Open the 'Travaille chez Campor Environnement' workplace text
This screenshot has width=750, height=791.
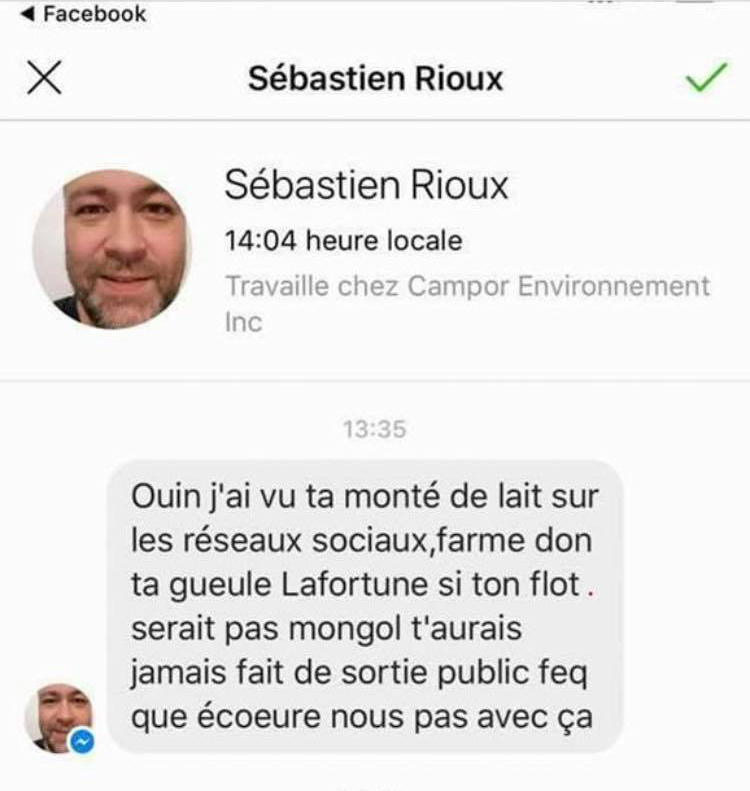pos(468,287)
